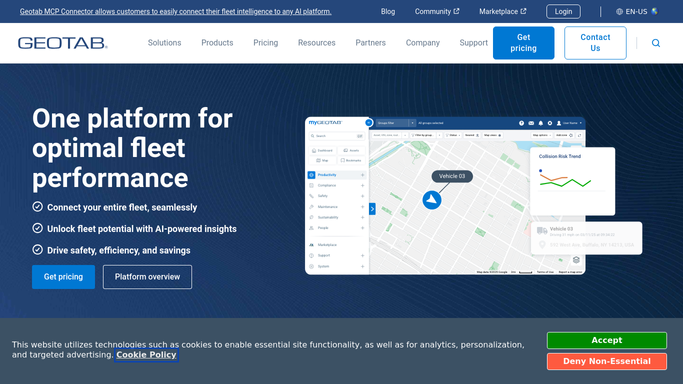Click the globe icon beside EN-US
The image size is (683, 384).
(619, 12)
